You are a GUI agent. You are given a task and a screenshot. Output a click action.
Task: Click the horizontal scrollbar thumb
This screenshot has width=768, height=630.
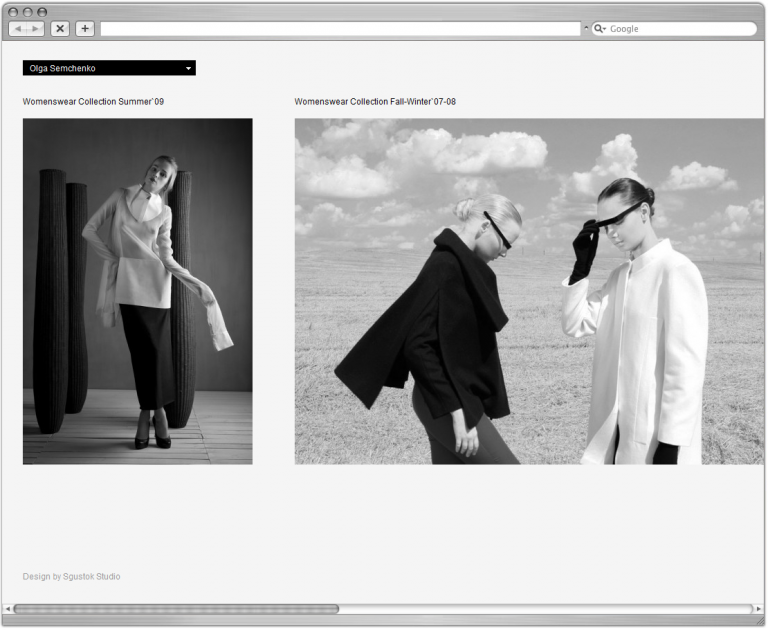click(x=176, y=609)
